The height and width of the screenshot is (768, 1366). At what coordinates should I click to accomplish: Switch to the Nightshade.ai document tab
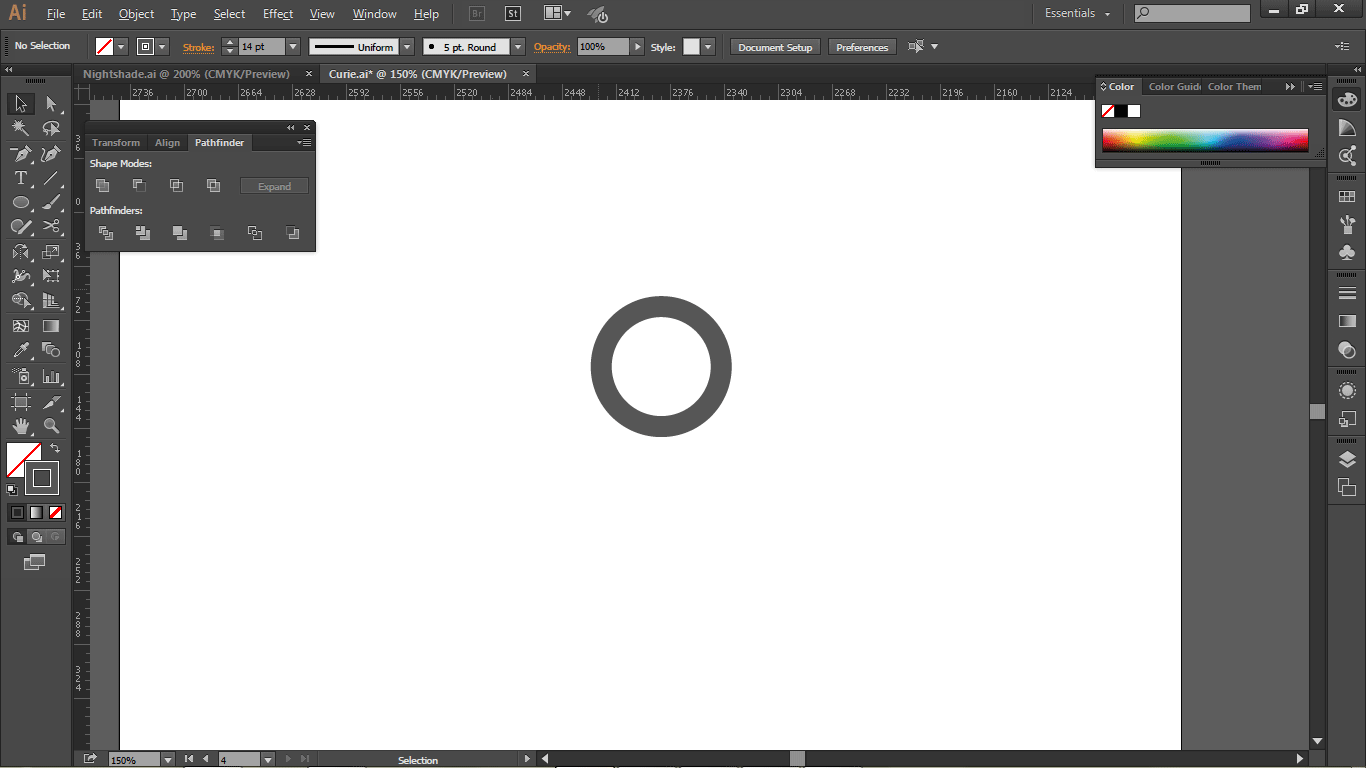pos(186,74)
